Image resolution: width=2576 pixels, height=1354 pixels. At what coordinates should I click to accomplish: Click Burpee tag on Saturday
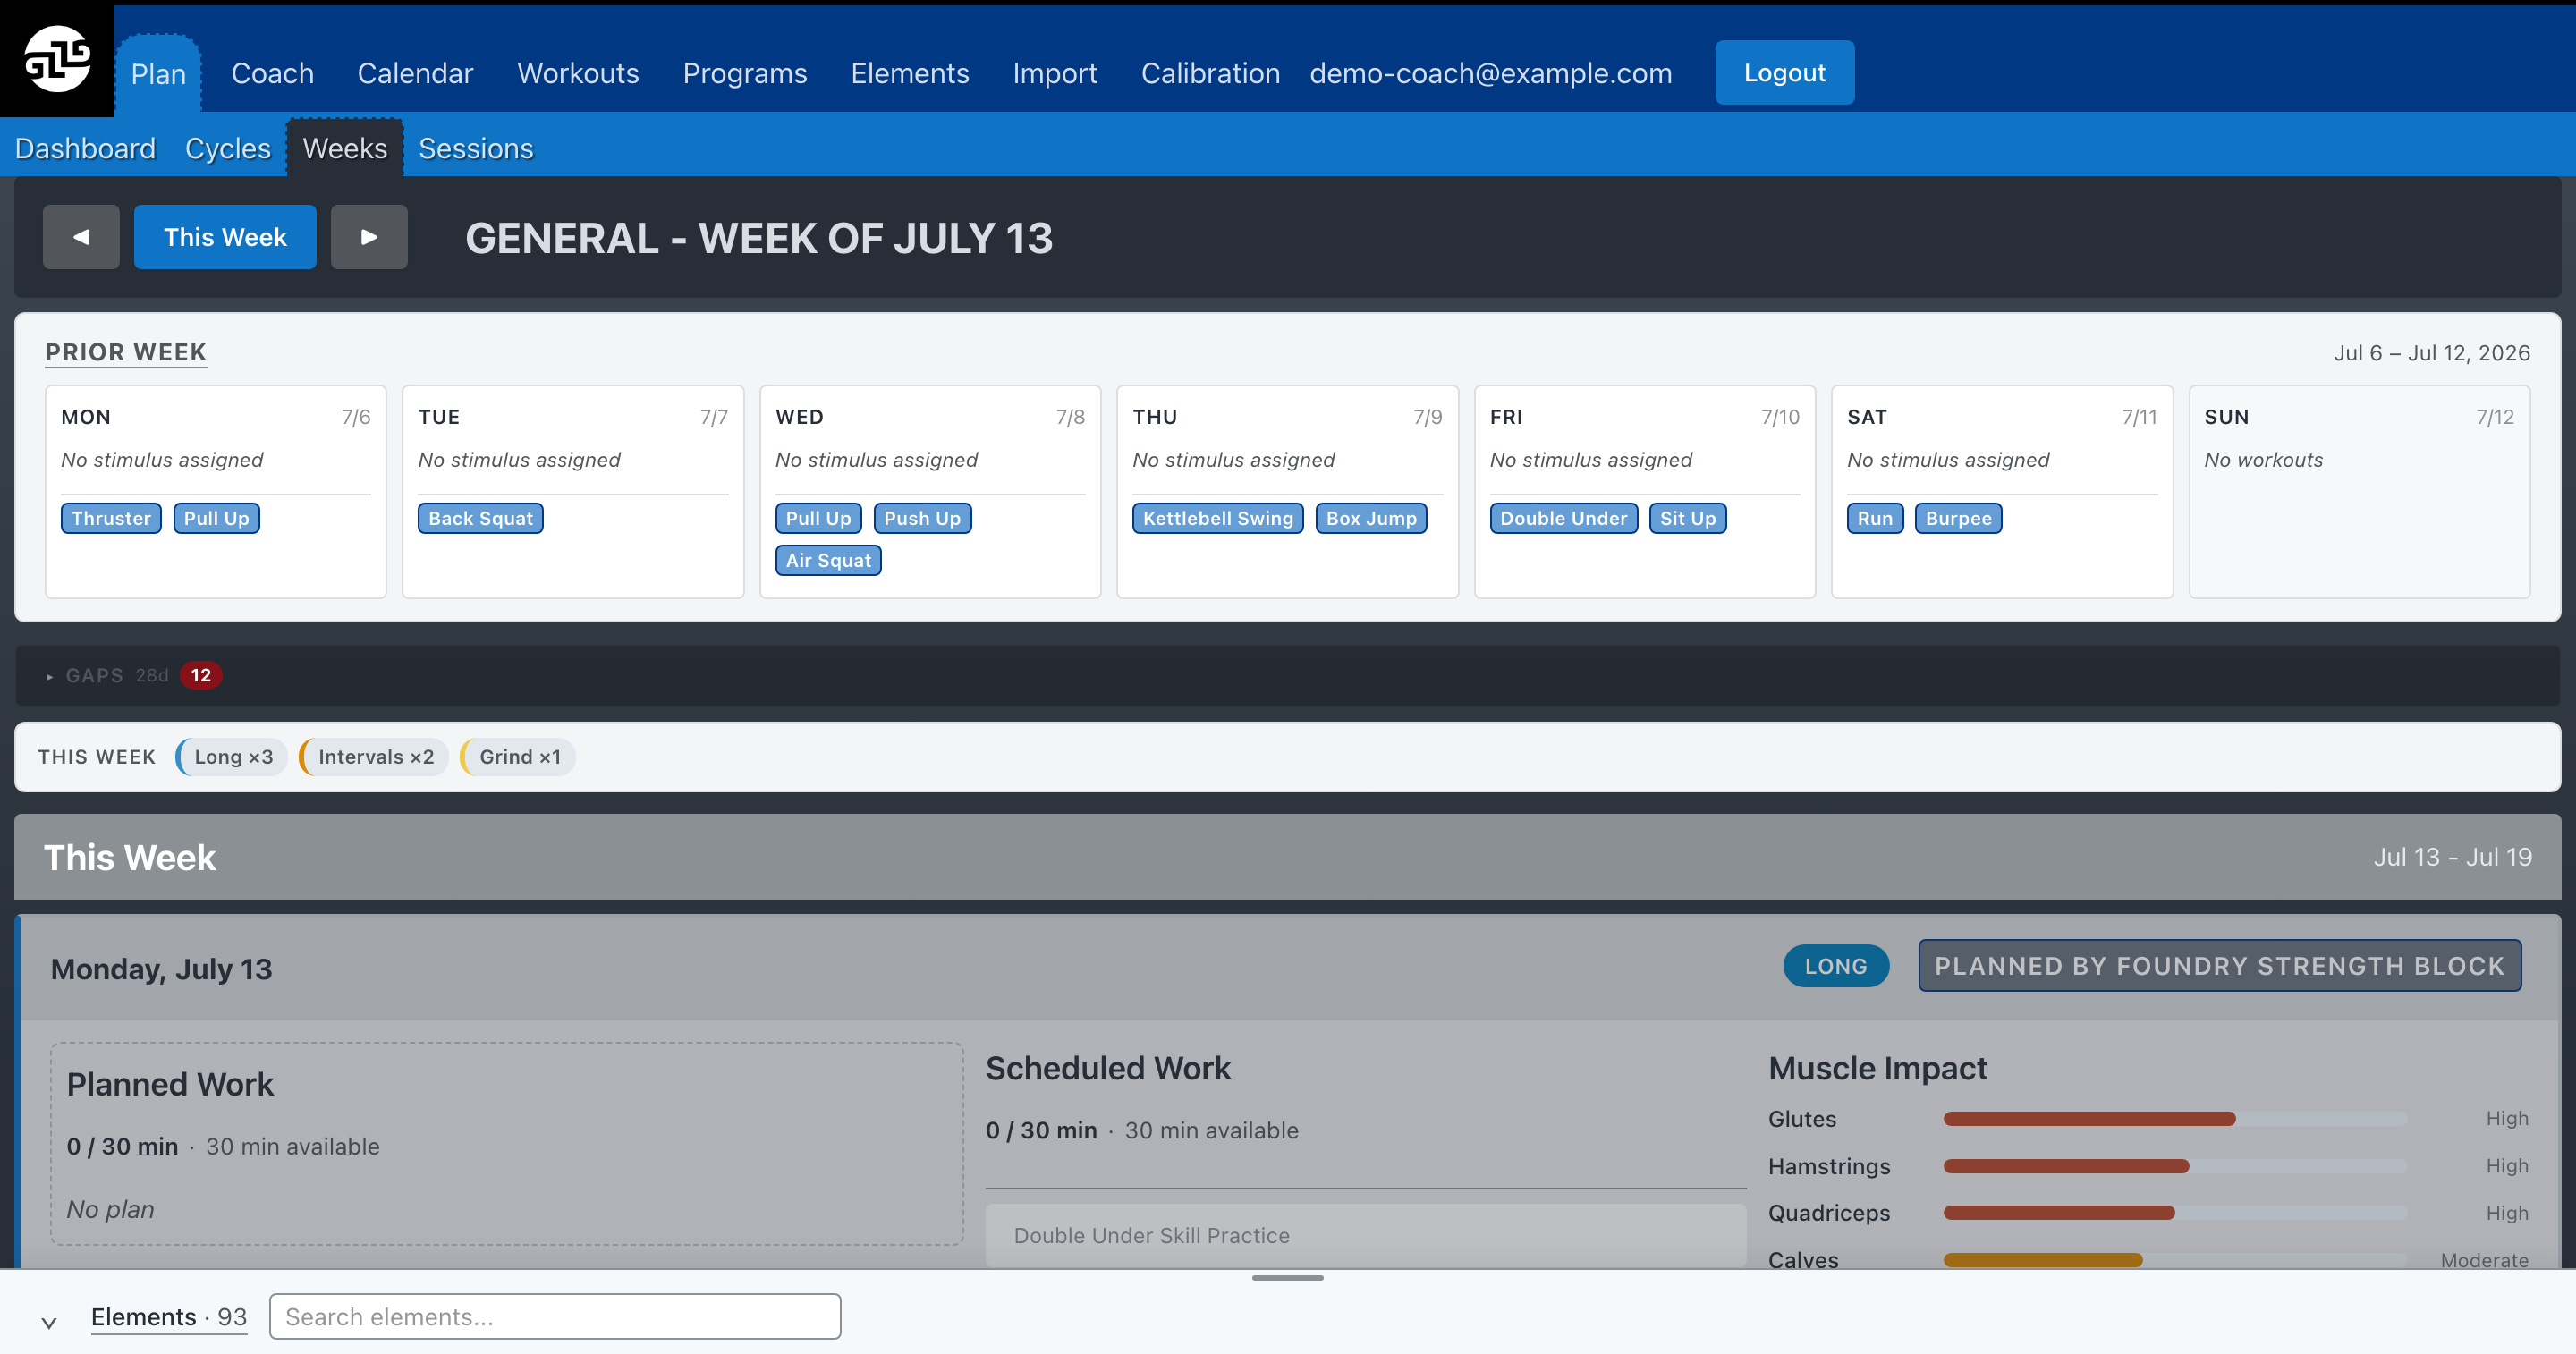[1958, 518]
